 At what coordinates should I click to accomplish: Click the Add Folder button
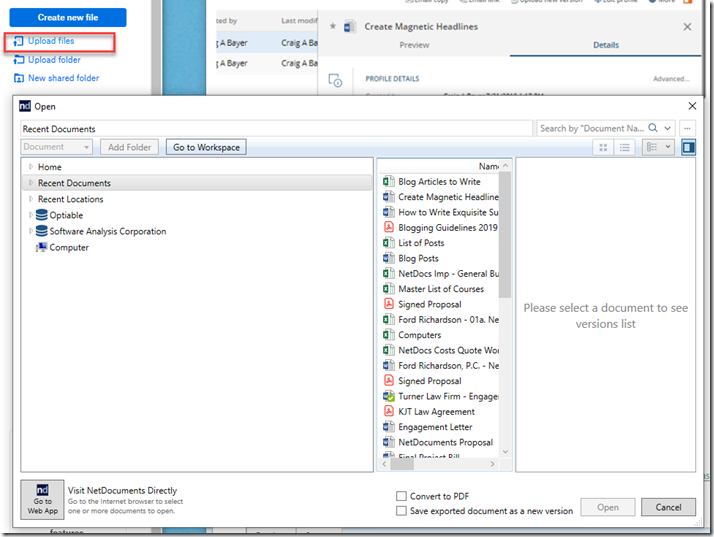(x=129, y=147)
